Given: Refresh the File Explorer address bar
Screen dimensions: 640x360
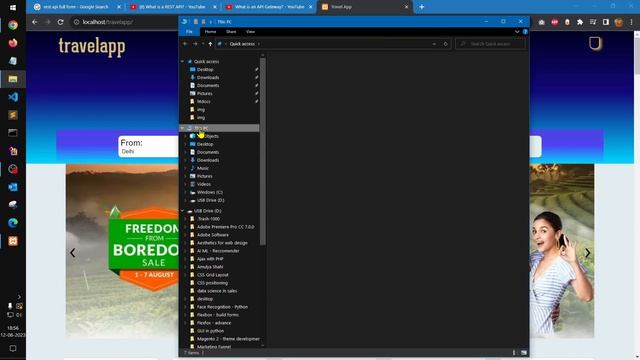Looking at the screenshot, I should (445, 44).
